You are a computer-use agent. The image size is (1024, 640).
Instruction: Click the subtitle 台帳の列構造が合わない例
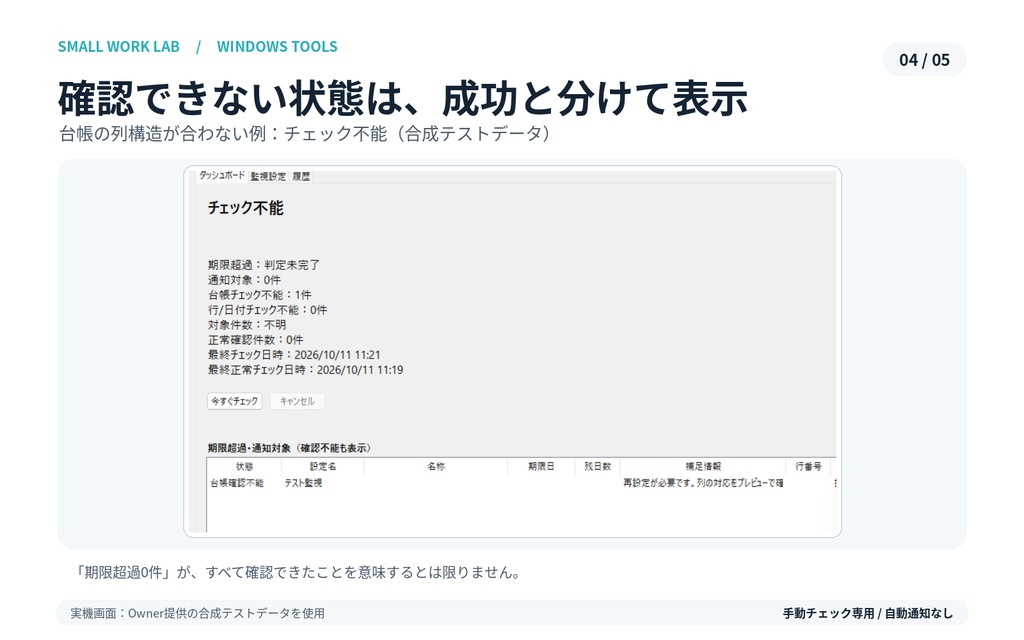(x=304, y=134)
